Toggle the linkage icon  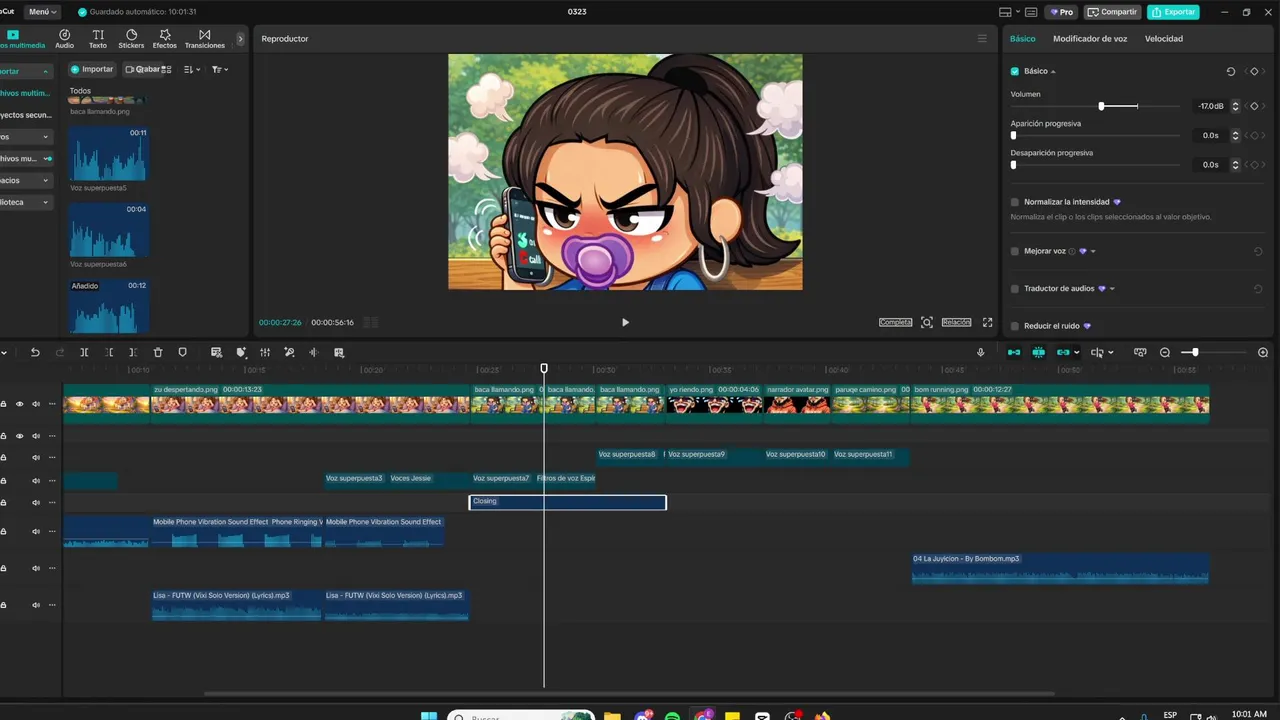[x=1063, y=352]
